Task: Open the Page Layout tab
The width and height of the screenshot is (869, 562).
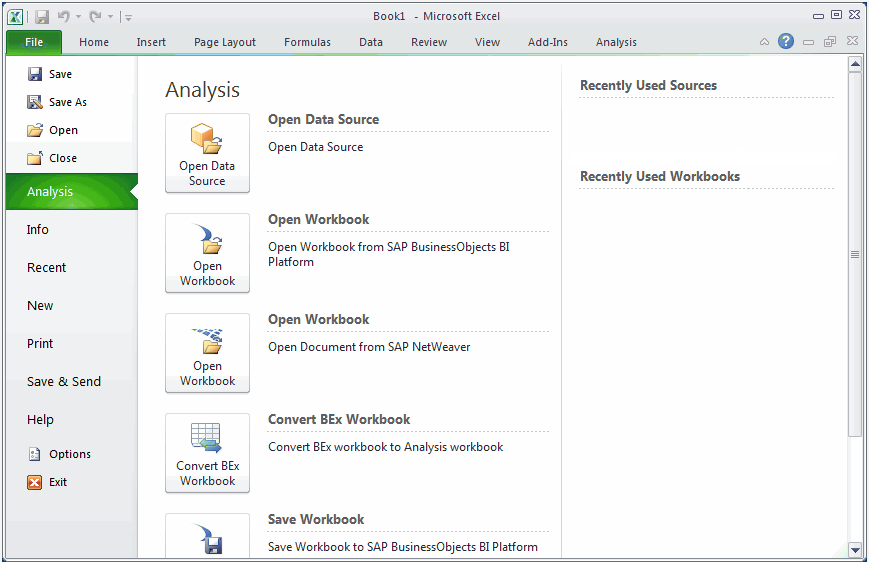Action: tap(225, 42)
